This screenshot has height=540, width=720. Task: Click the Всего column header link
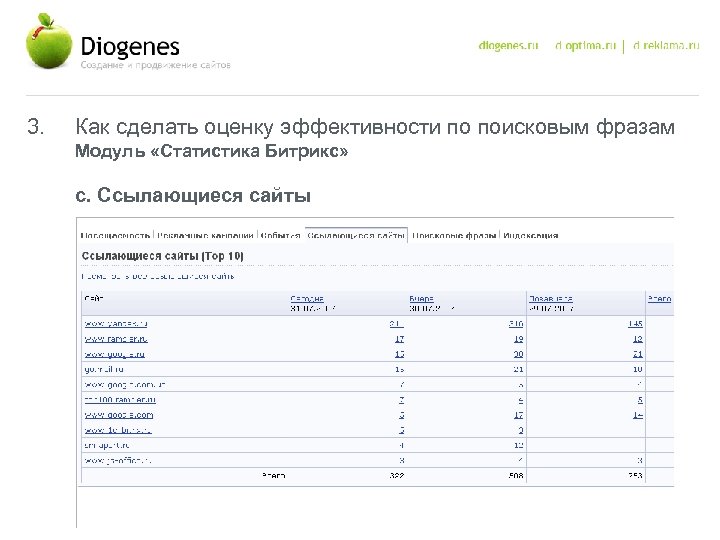click(659, 298)
